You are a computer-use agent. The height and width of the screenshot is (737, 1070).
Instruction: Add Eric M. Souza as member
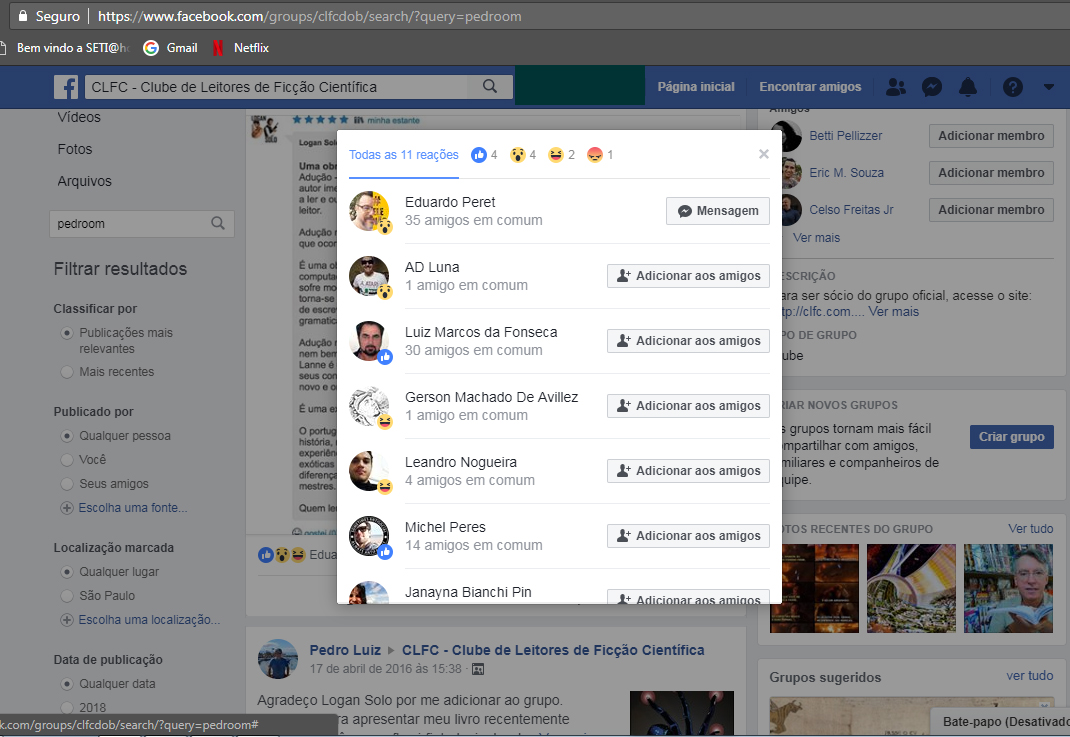(x=991, y=173)
